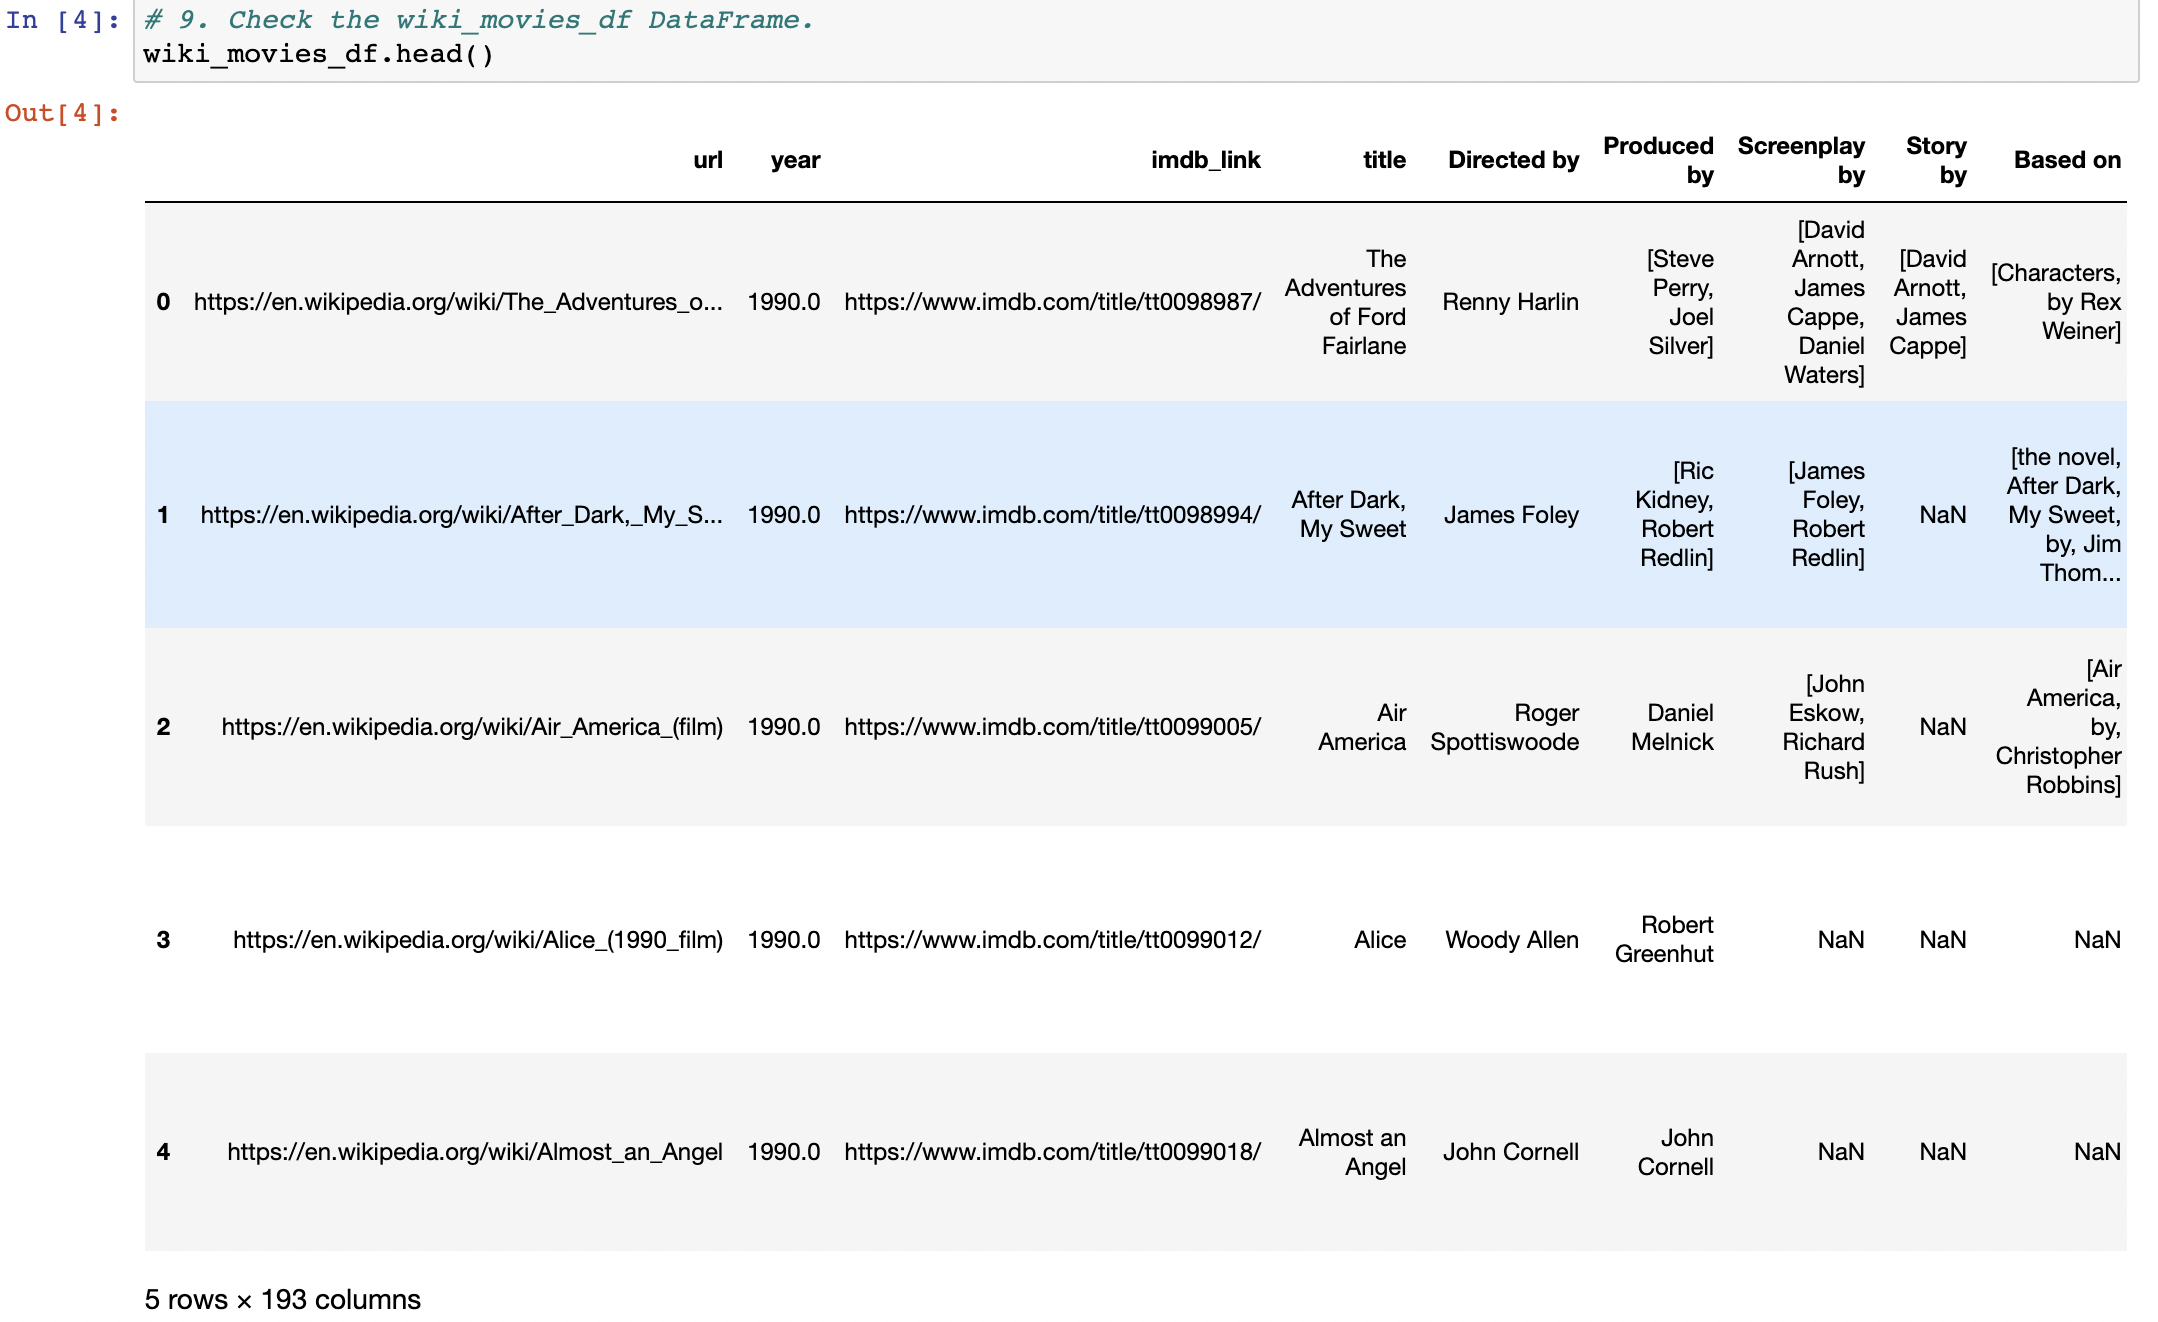Select the Directed by column header
The height and width of the screenshot is (1322, 2158).
point(1512,159)
